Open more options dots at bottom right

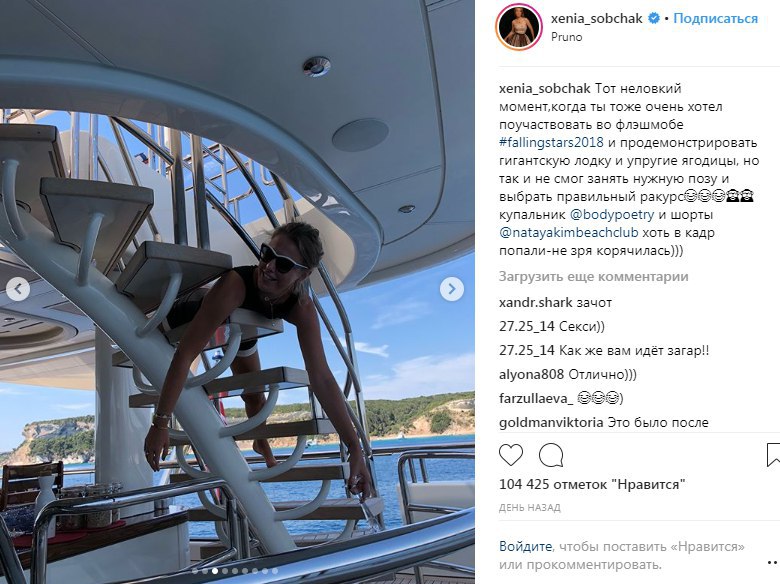tap(773, 562)
